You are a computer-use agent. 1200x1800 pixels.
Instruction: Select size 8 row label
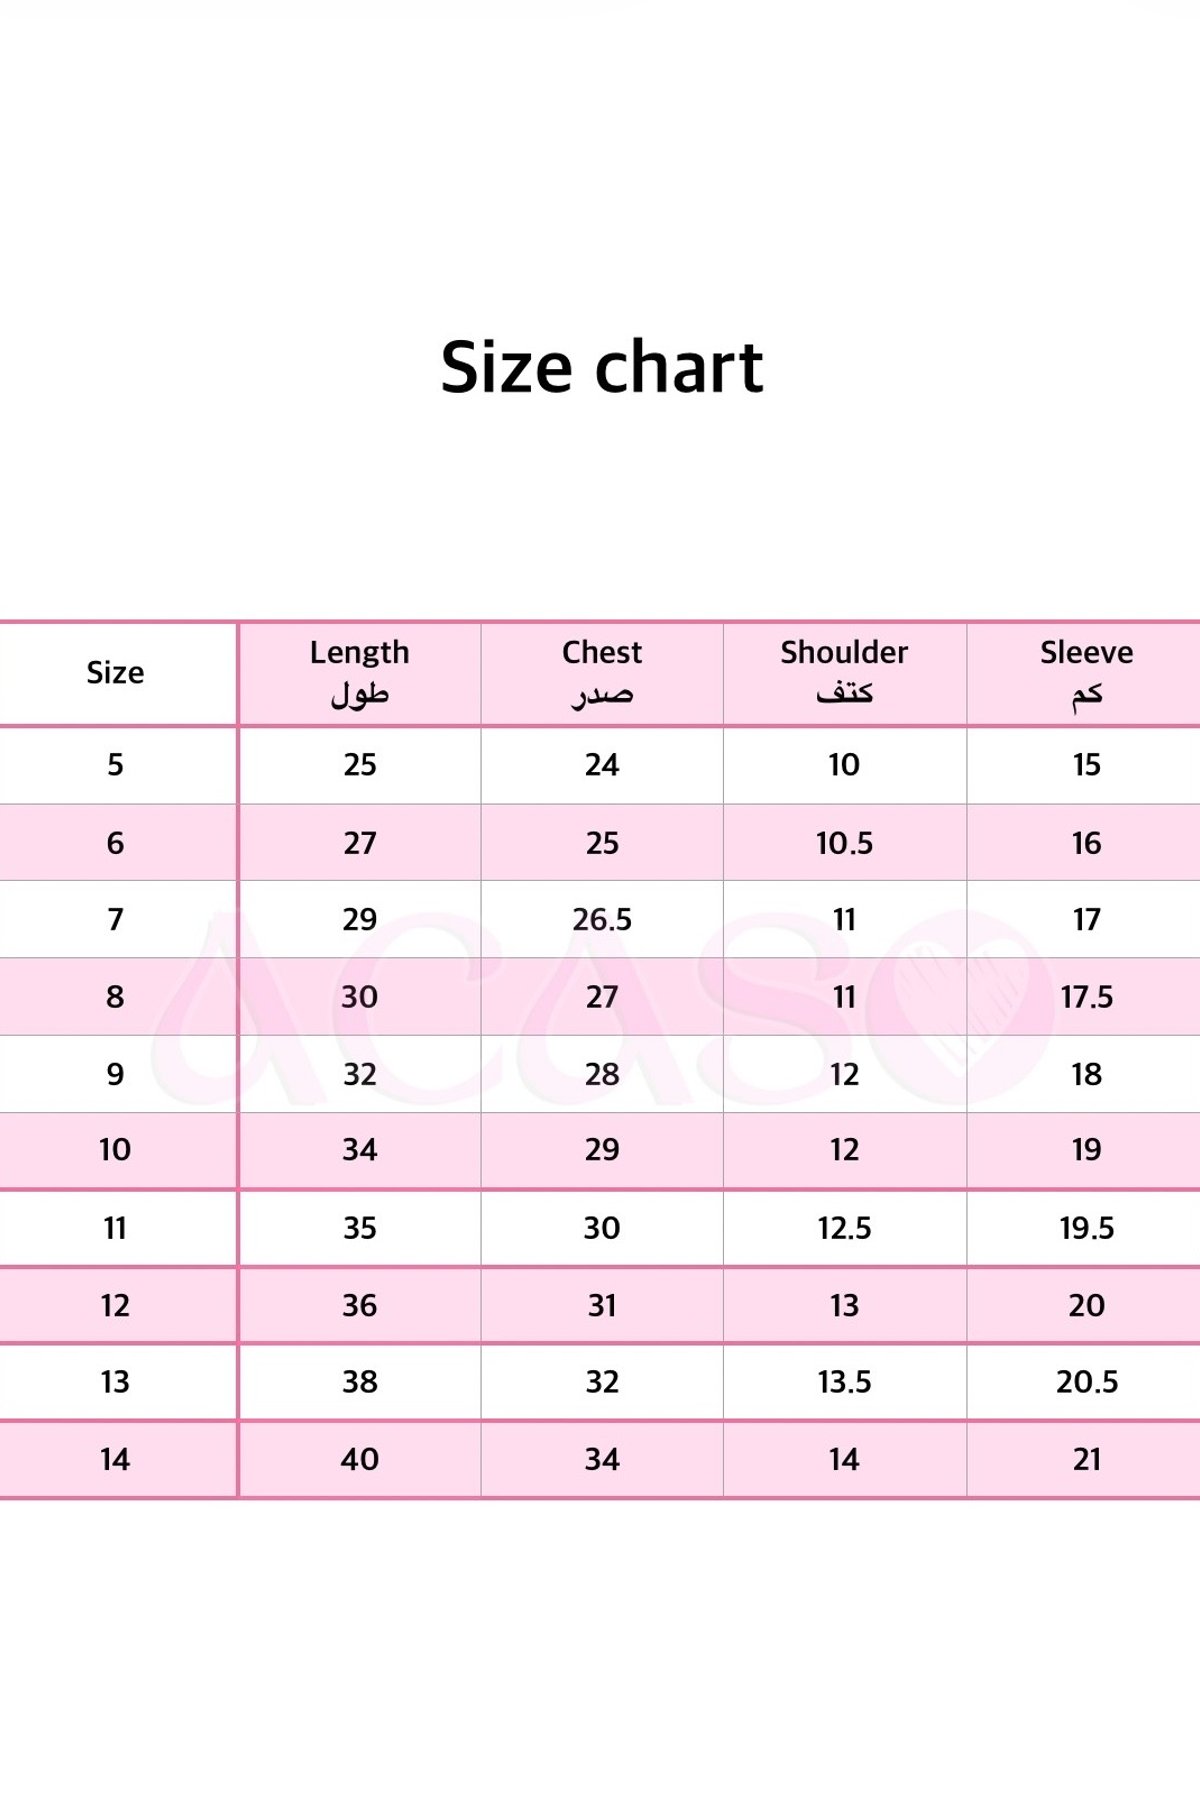115,997
